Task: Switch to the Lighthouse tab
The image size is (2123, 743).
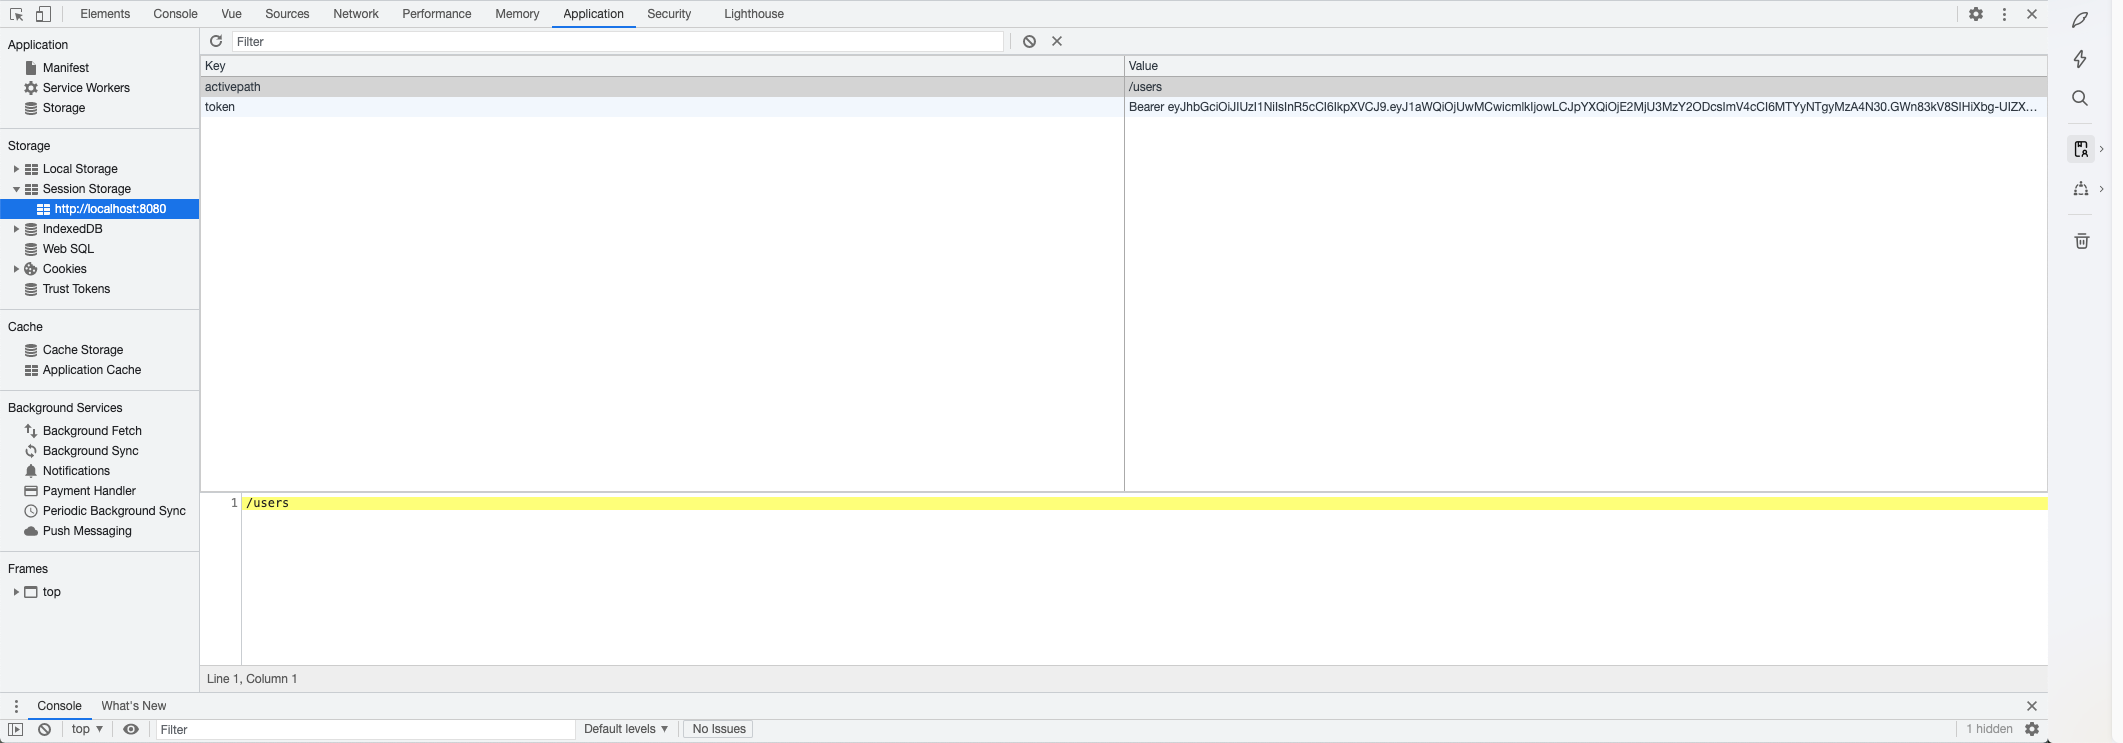Action: pyautogui.click(x=754, y=14)
